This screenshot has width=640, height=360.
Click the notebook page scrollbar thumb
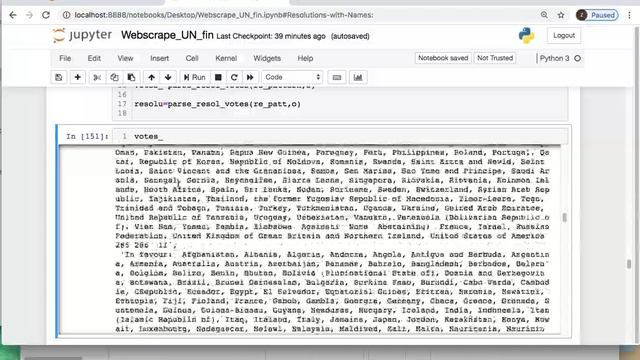pos(629,264)
